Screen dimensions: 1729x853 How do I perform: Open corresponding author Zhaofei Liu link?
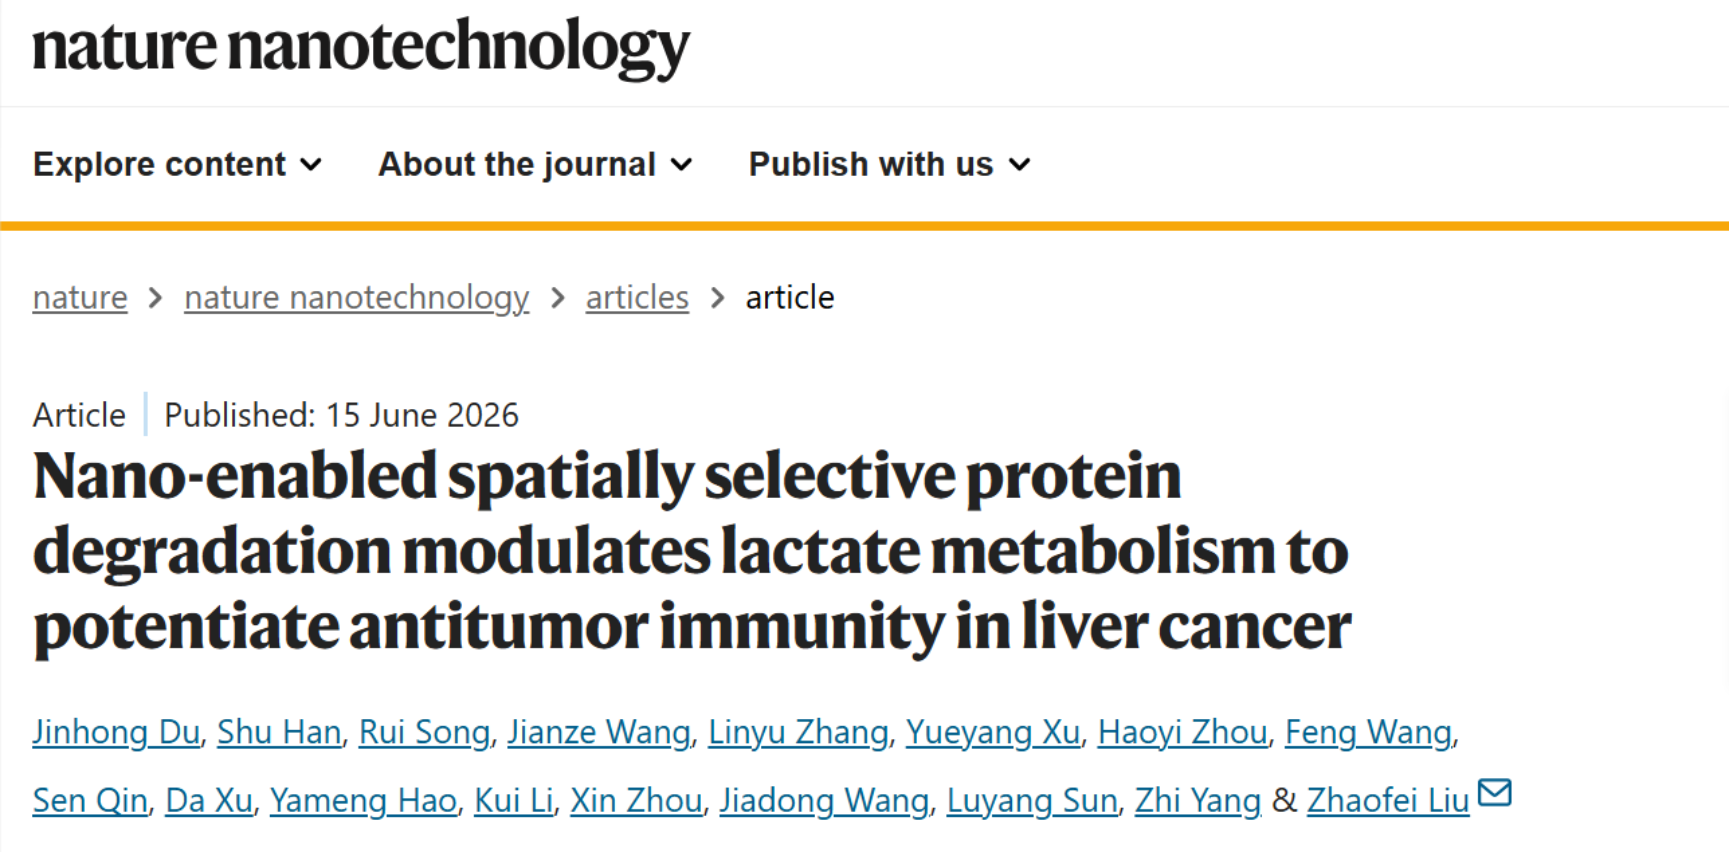pyautogui.click(x=1388, y=800)
